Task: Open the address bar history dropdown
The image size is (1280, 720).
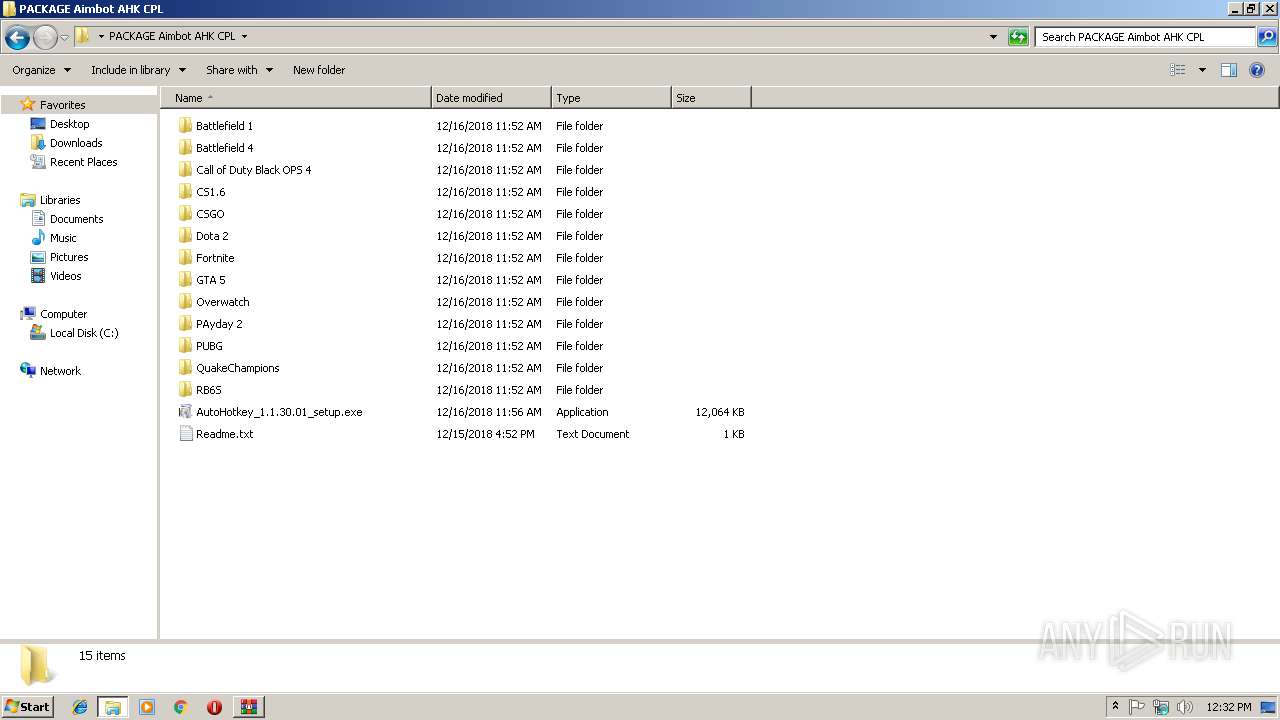Action: 993,37
